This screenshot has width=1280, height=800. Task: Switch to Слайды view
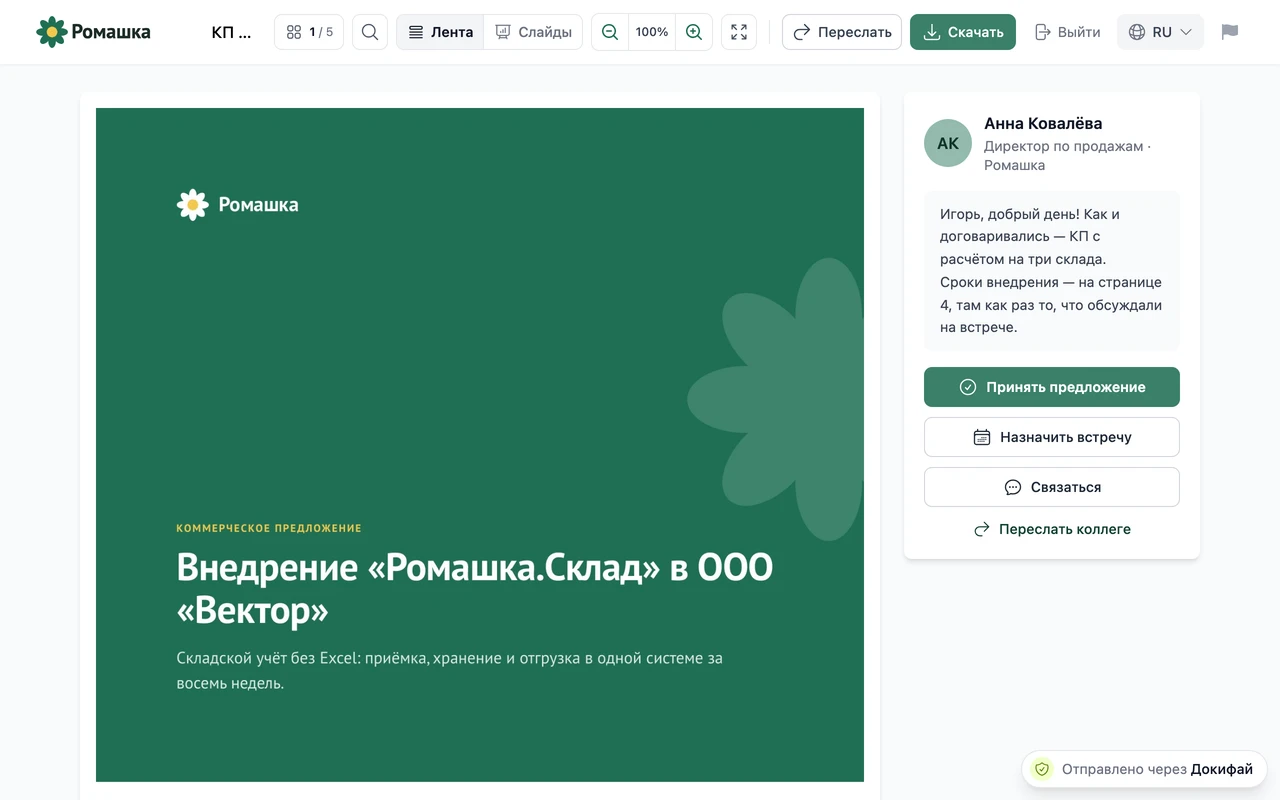point(533,32)
